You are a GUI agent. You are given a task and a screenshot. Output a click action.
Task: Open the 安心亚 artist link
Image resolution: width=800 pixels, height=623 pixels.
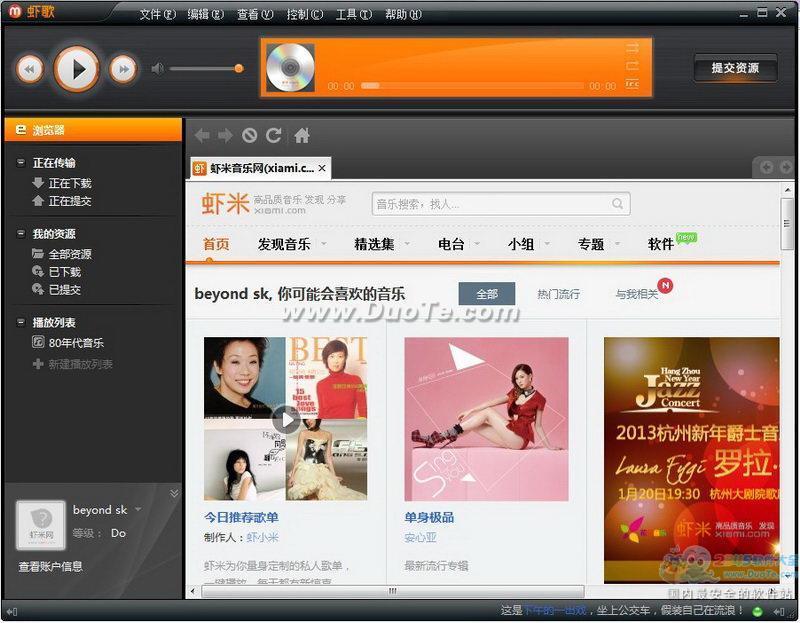coord(420,537)
